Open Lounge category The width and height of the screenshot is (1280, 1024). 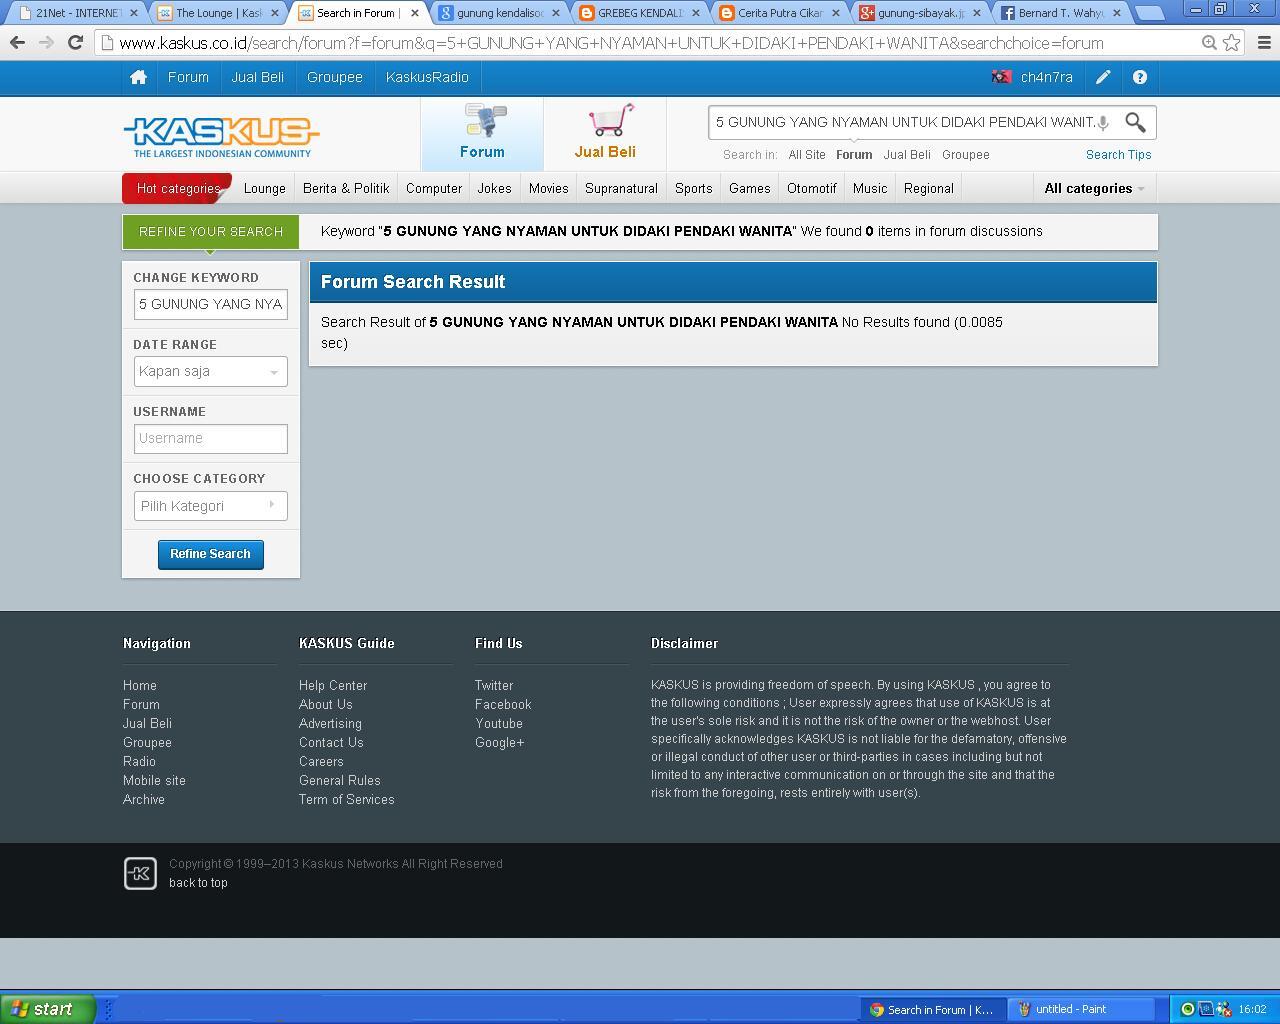[265, 188]
